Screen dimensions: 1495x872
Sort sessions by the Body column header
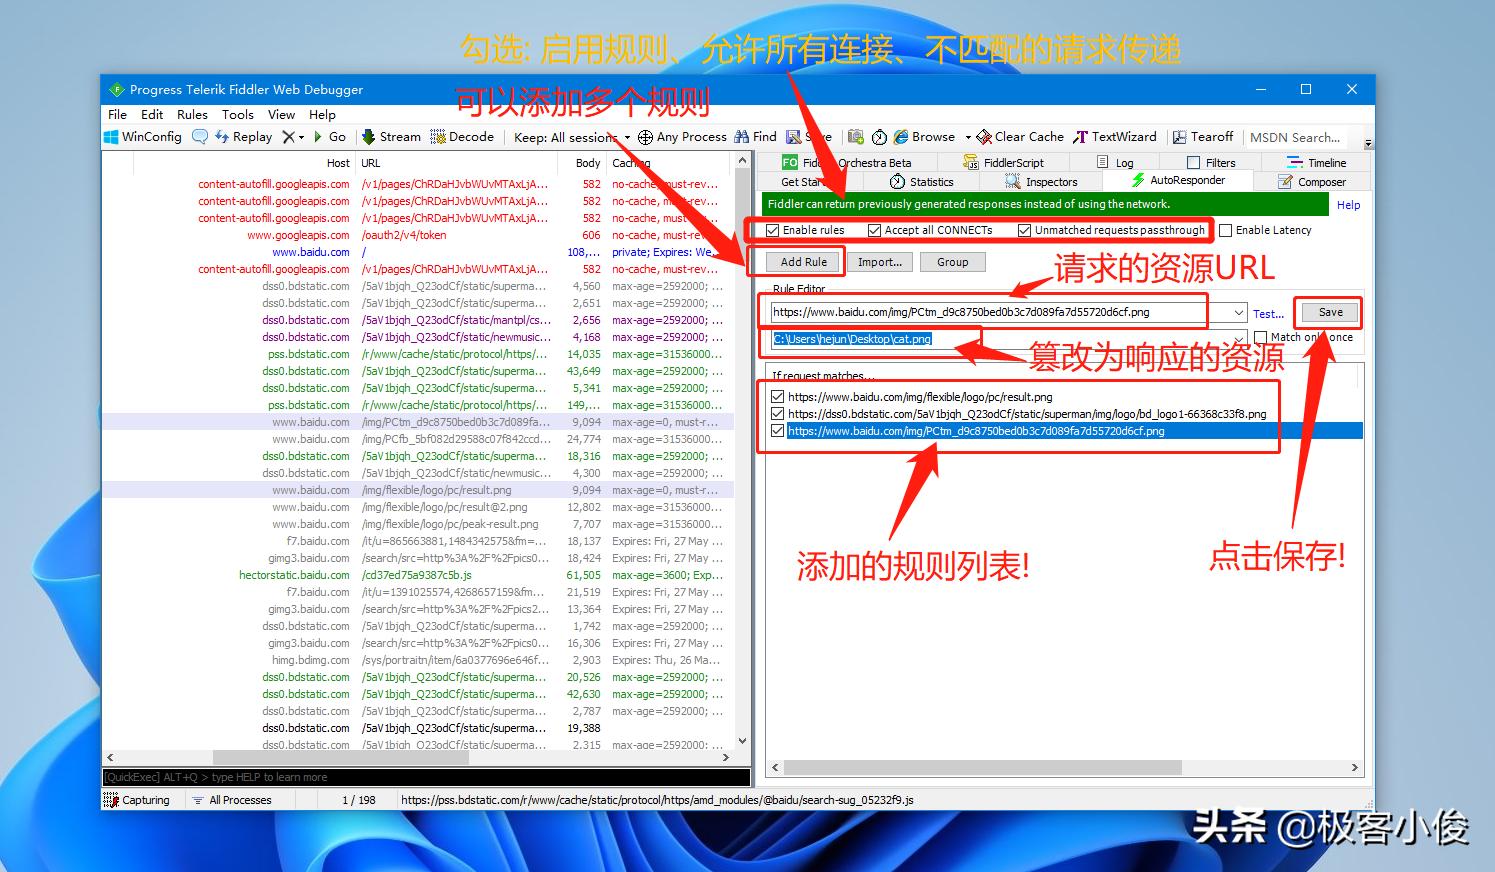588,163
